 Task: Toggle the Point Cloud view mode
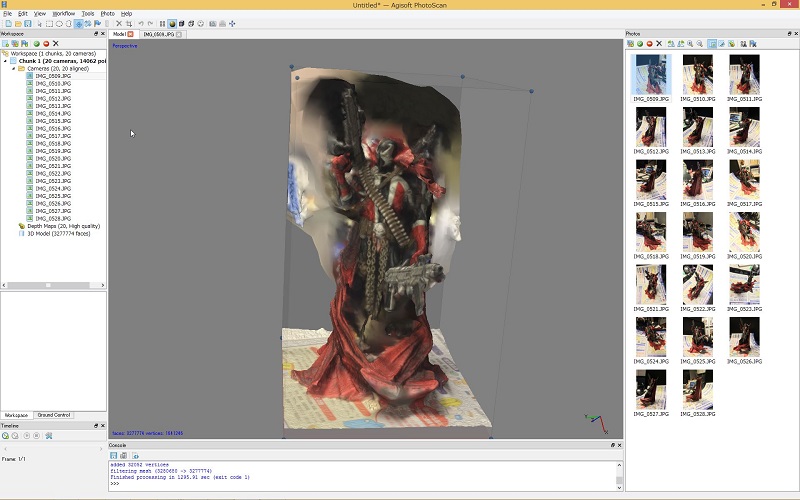click(162, 23)
